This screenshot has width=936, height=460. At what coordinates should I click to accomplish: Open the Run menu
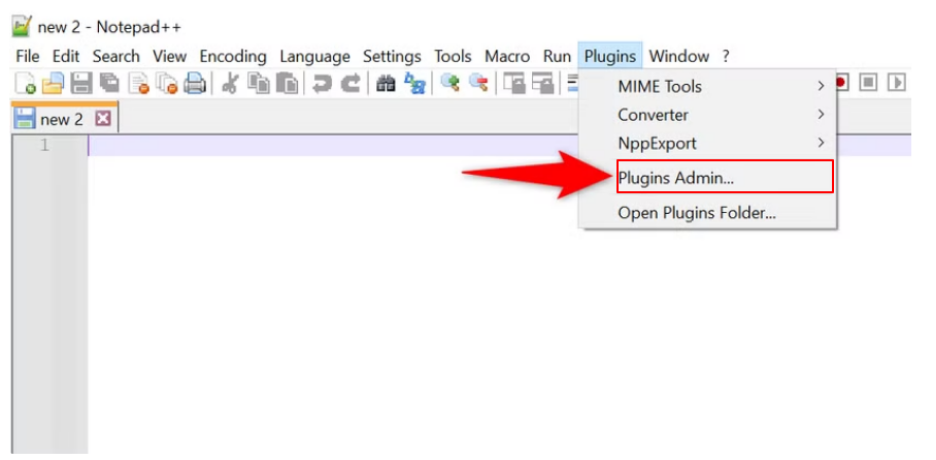point(556,57)
